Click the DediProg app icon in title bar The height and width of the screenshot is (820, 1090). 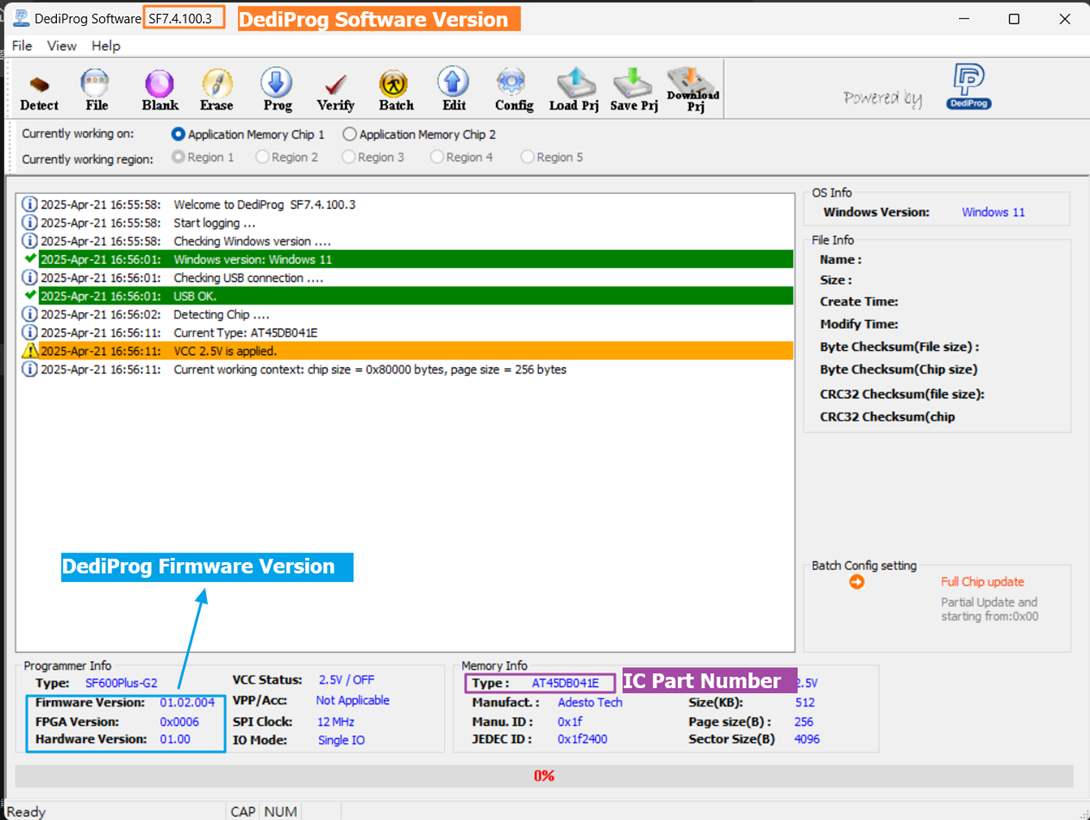tap(22, 18)
